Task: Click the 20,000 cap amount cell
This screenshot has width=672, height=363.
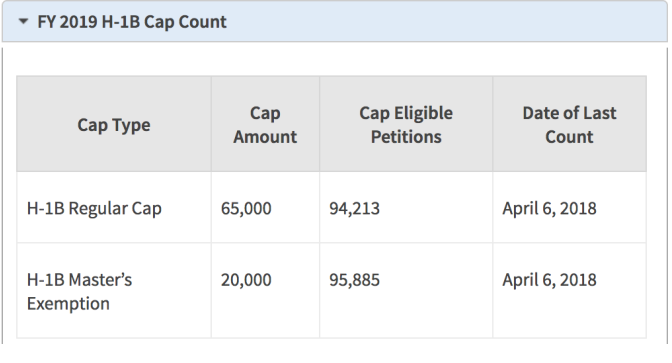Action: 265,291
